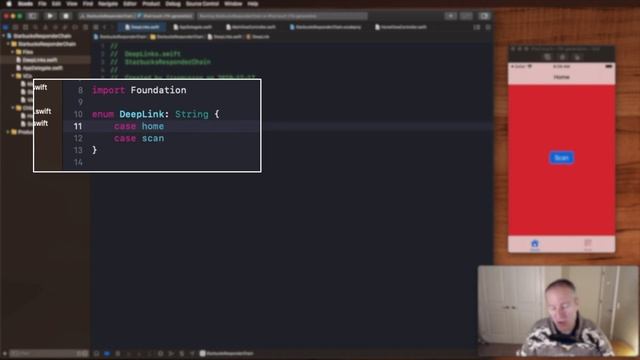Open the Editor menu
The width and height of the screenshot is (640, 360).
coord(130,4)
